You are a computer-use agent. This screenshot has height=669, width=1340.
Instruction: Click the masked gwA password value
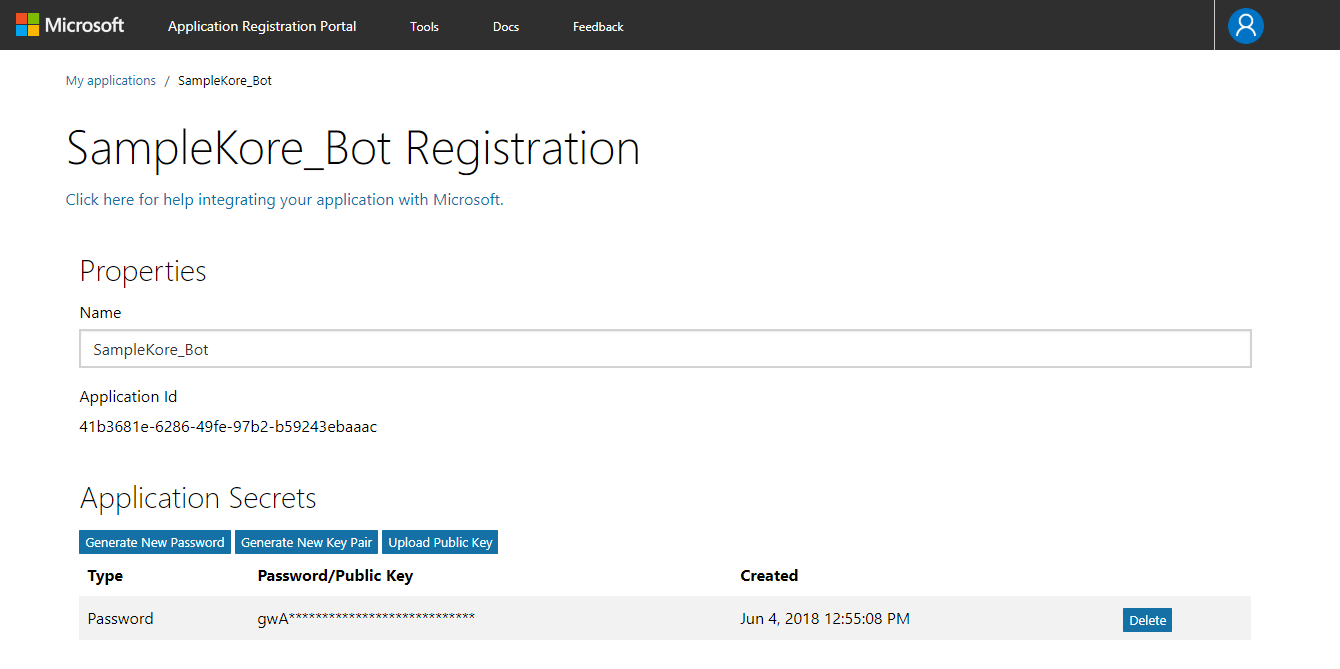click(x=366, y=619)
